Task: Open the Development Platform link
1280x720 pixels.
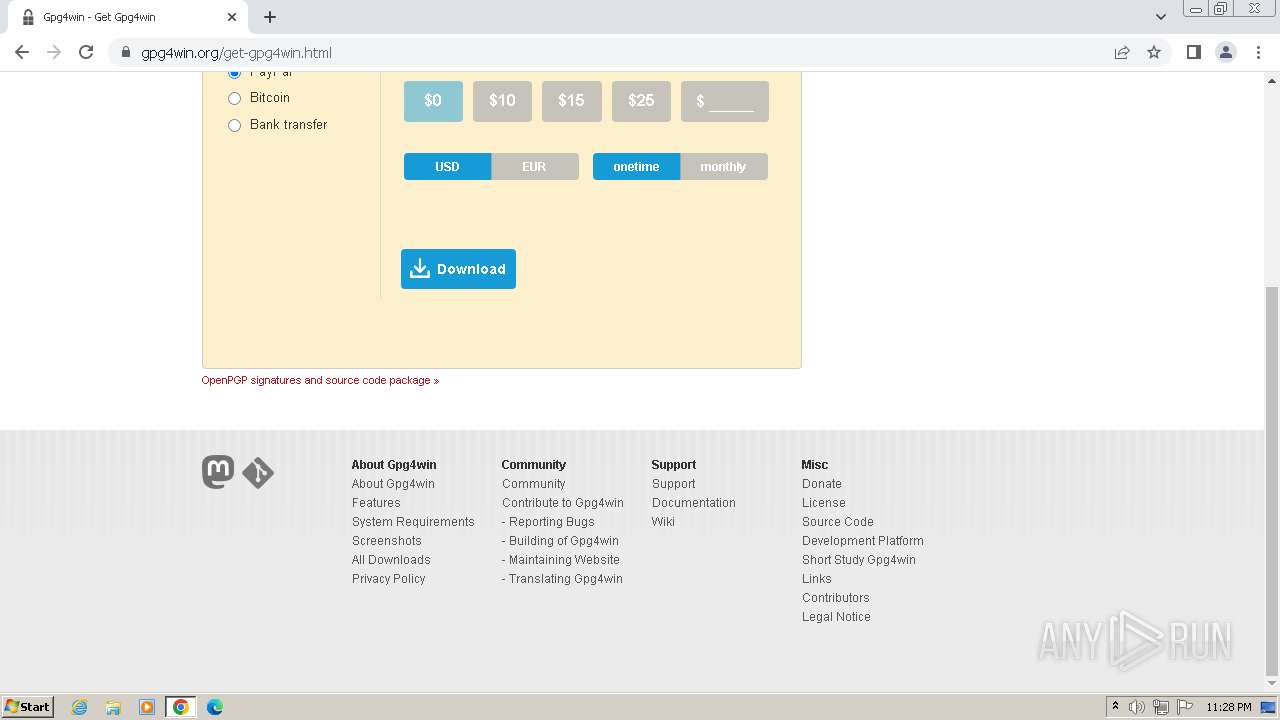Action: (863, 541)
